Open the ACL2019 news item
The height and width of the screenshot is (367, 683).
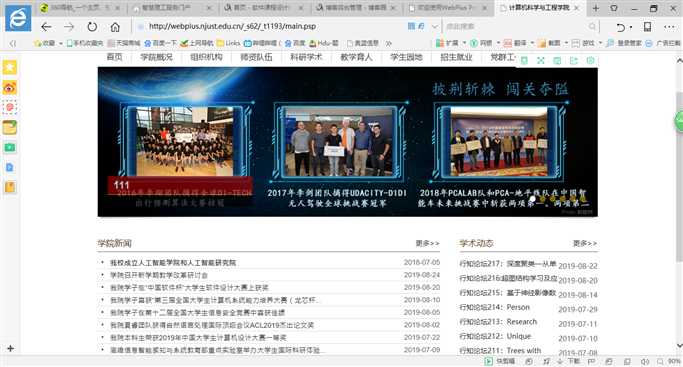(212, 325)
